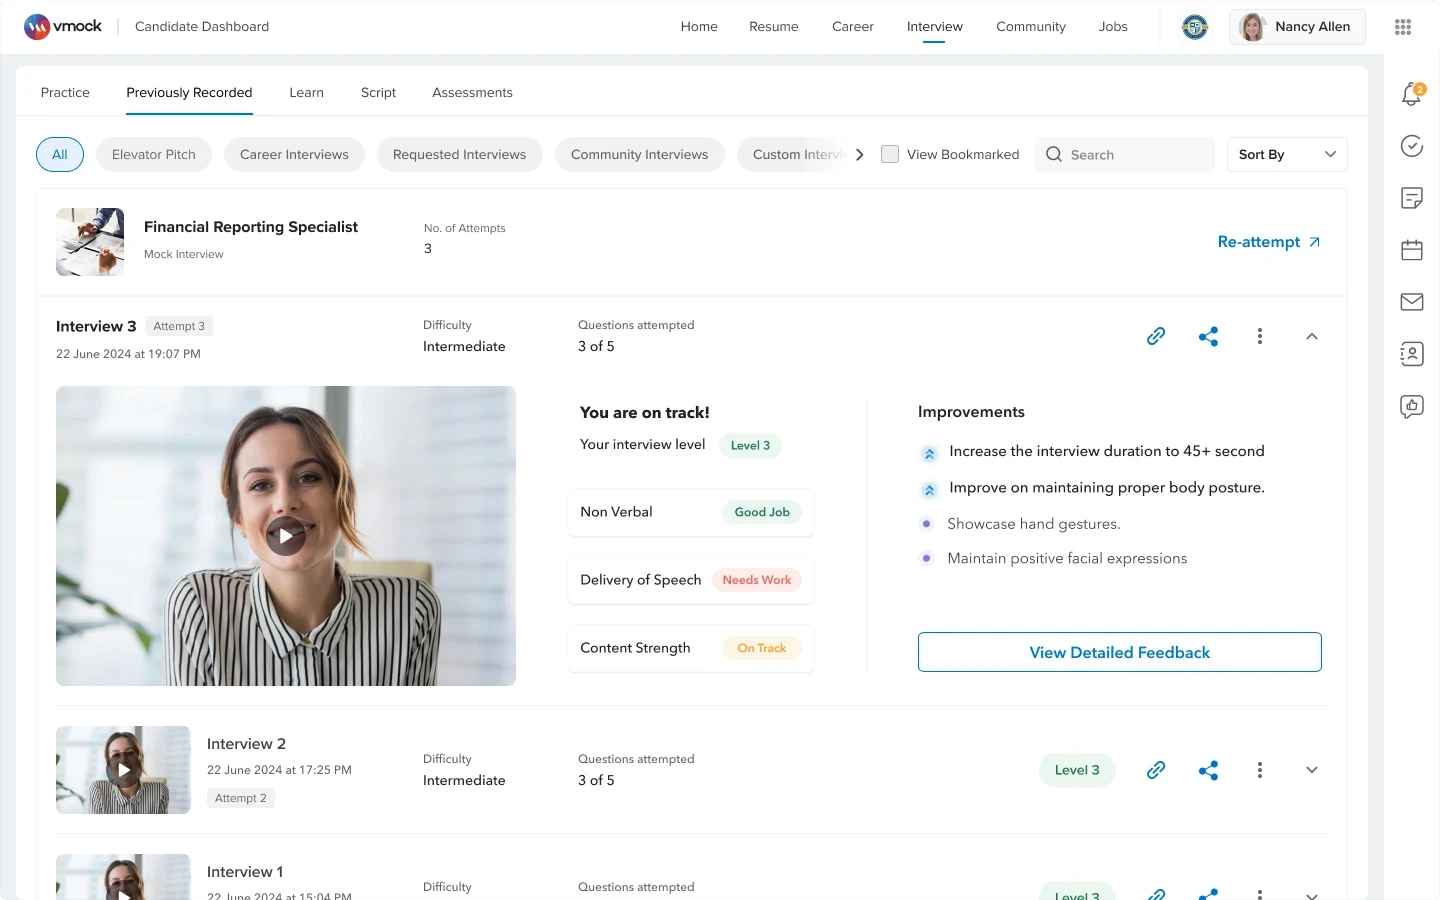Click the Delivery of Speech card
The width and height of the screenshot is (1440, 900).
[691, 580]
